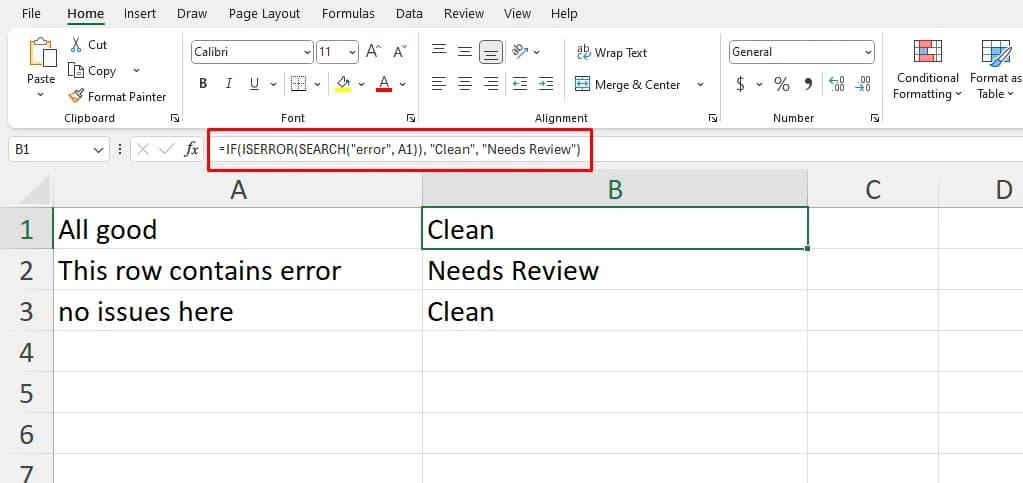Expand the Copy dropdown arrow
1023x483 pixels.
pos(136,70)
